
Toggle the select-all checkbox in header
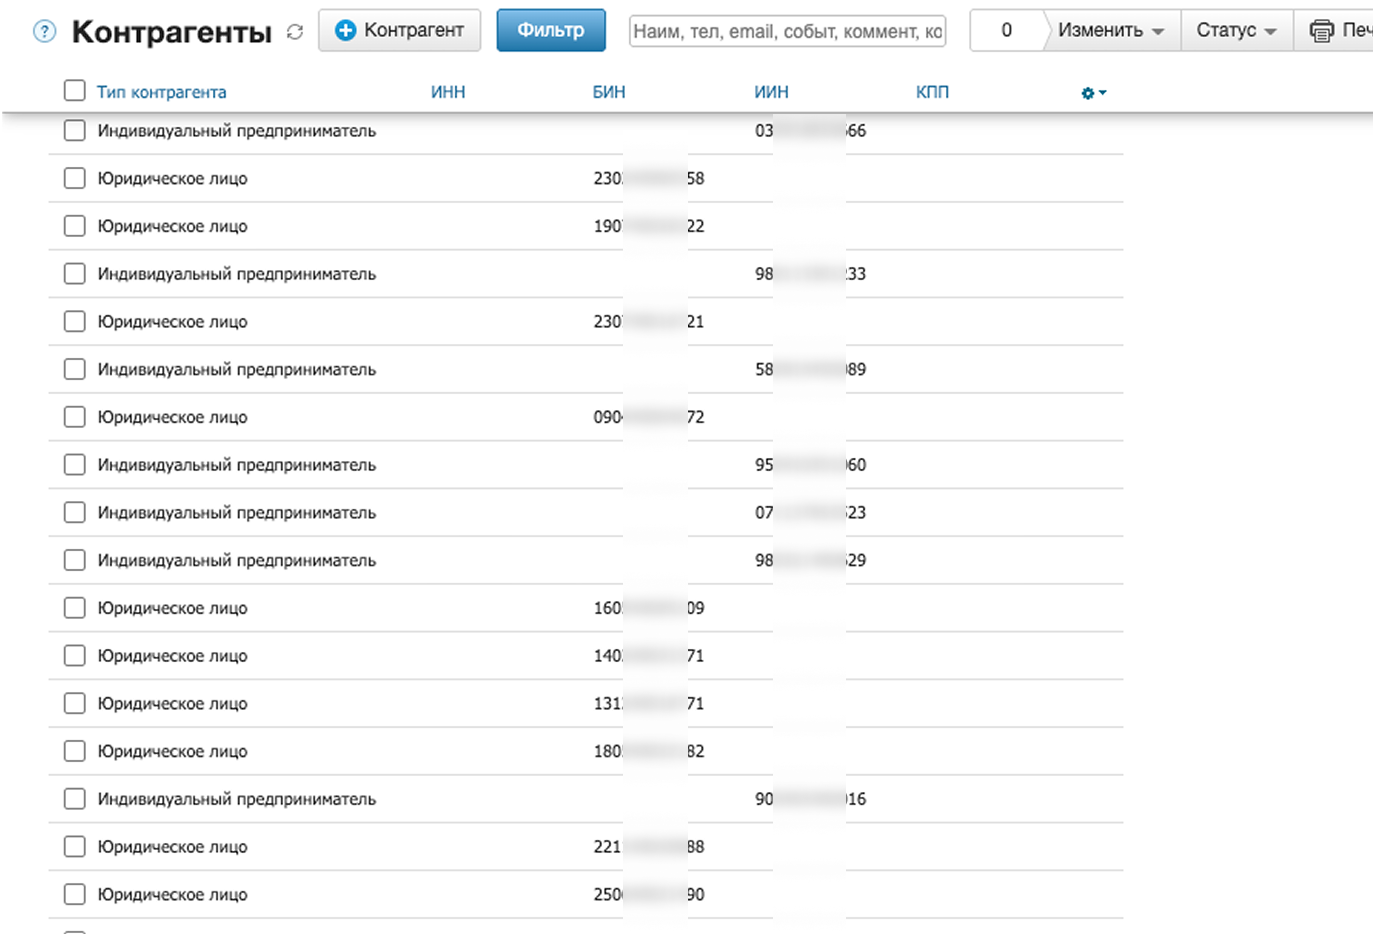click(75, 91)
